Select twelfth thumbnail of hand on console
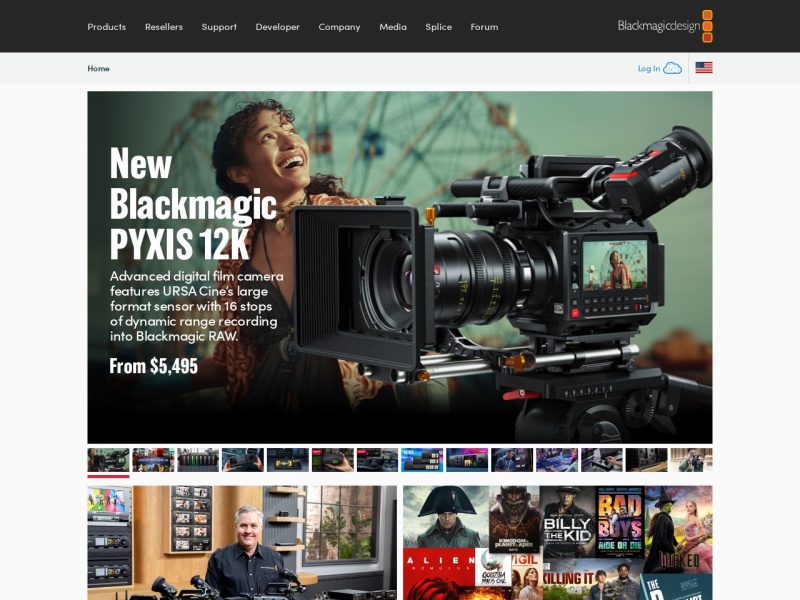The image size is (800, 600). (x=602, y=460)
